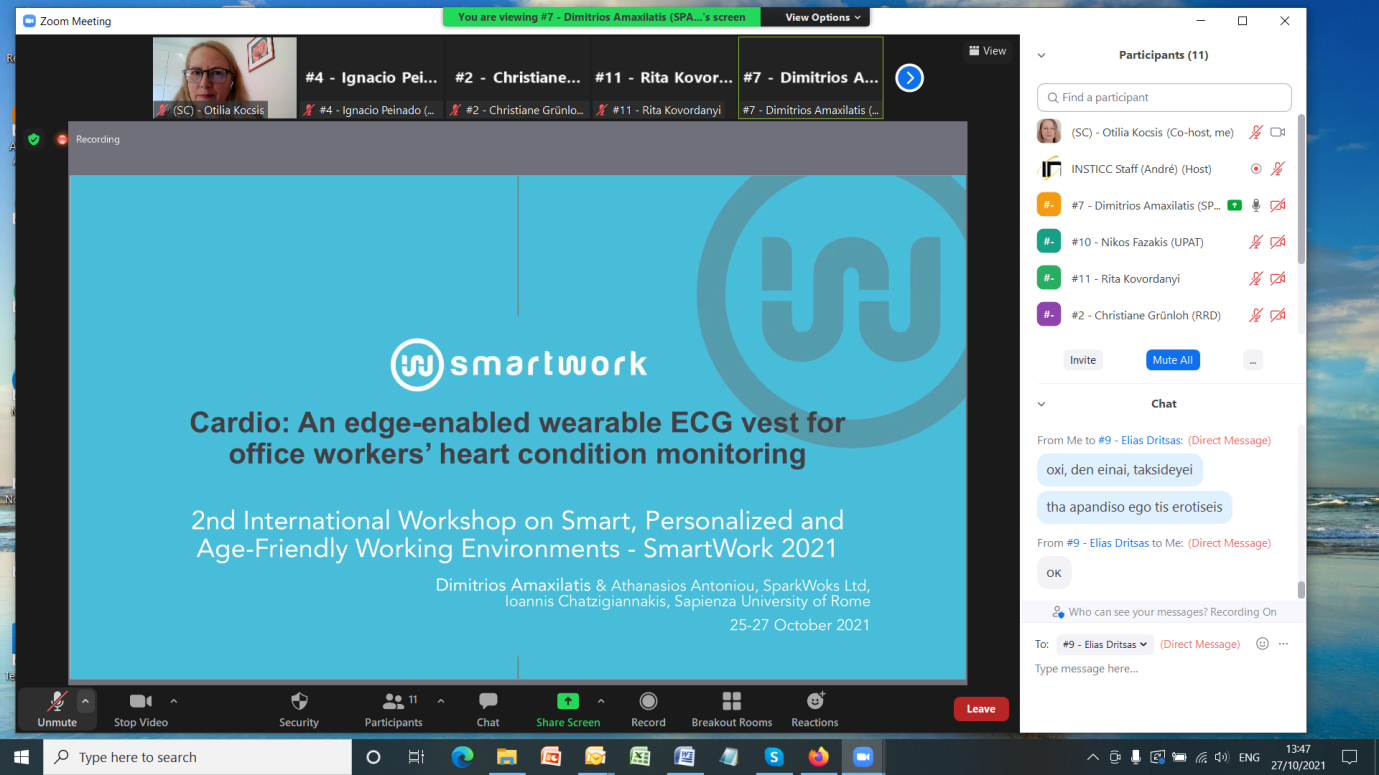Click message 'tha apandiso ego tis erotiseis'
Image resolution: width=1379 pixels, height=775 pixels.
(x=1134, y=507)
